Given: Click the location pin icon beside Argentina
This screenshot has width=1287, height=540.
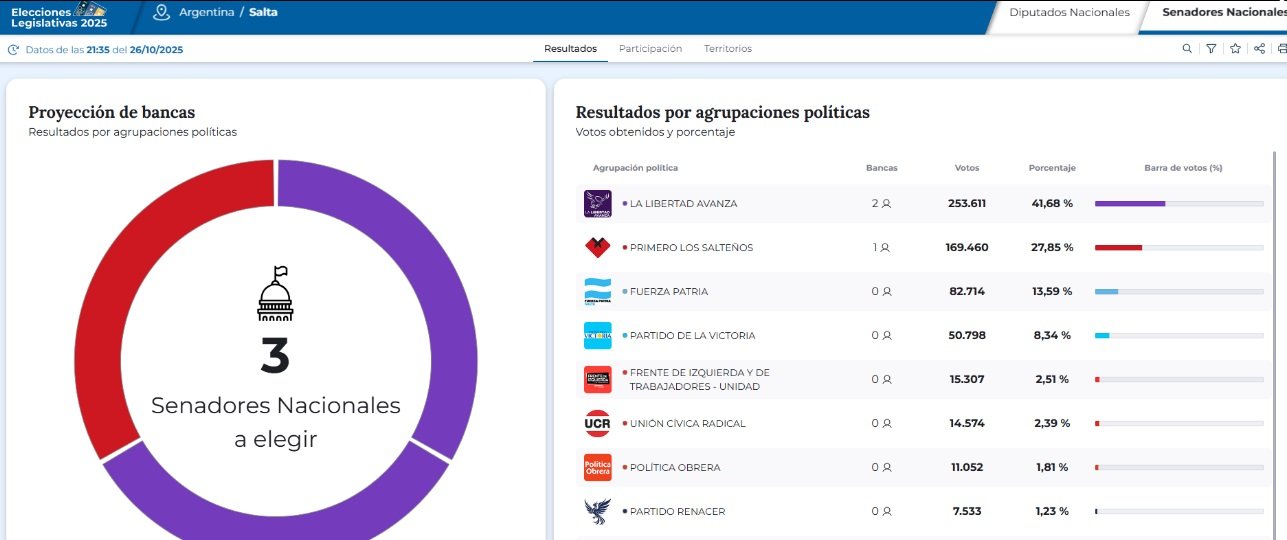Looking at the screenshot, I should pyautogui.click(x=162, y=12).
